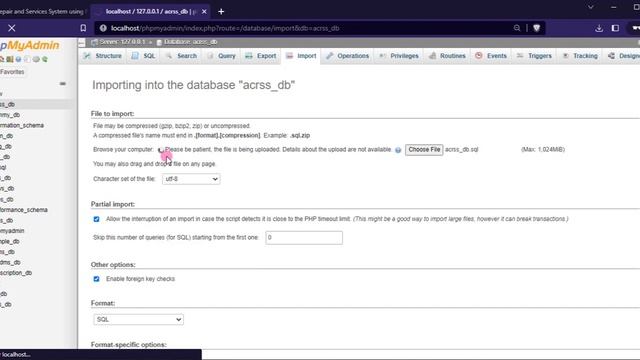Open the Operations tab

pos(348,56)
